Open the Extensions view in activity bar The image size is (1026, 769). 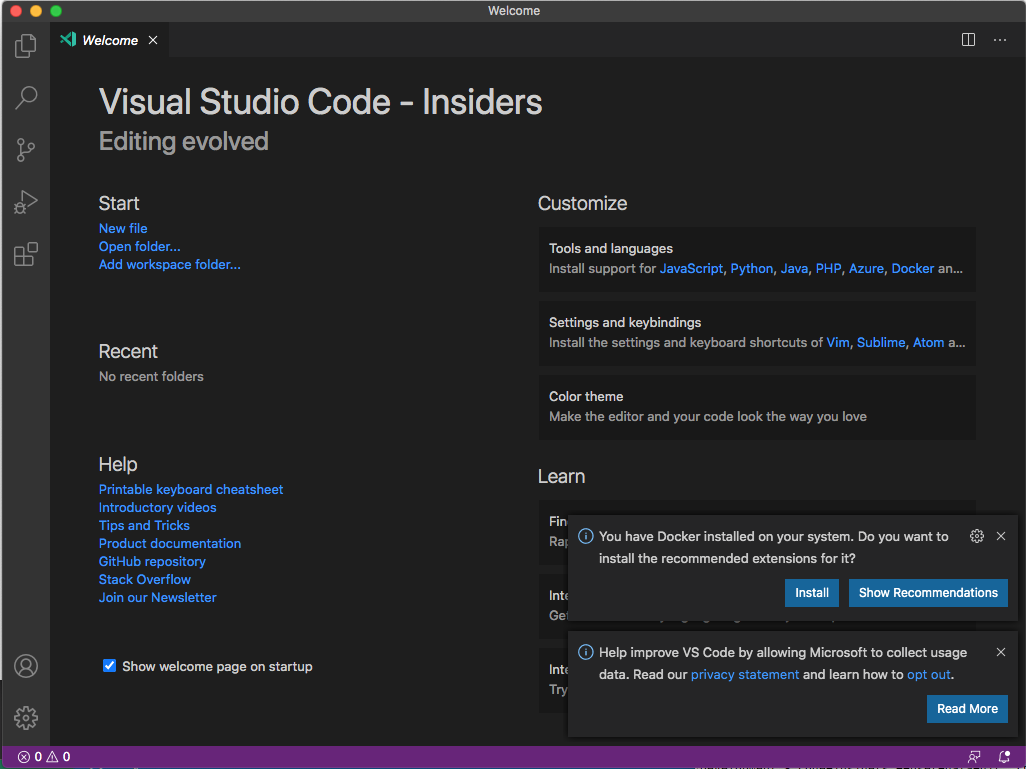coord(26,254)
